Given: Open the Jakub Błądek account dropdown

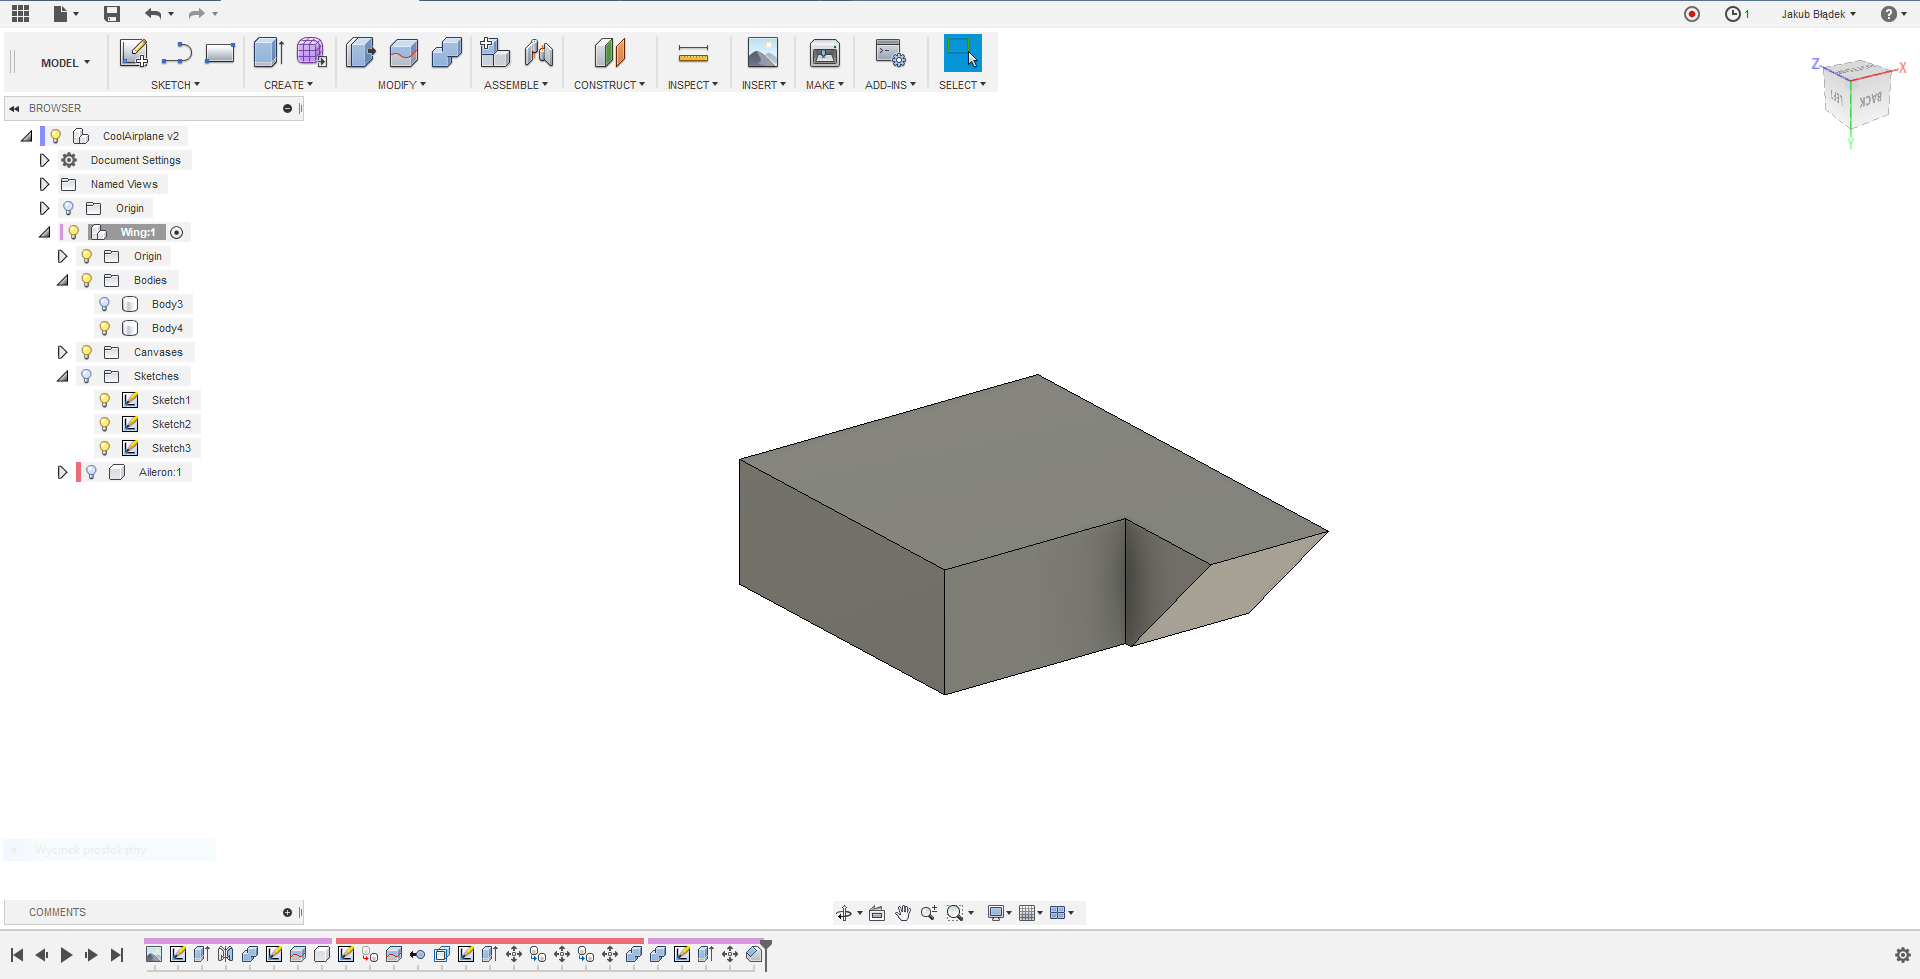Looking at the screenshot, I should point(1818,14).
